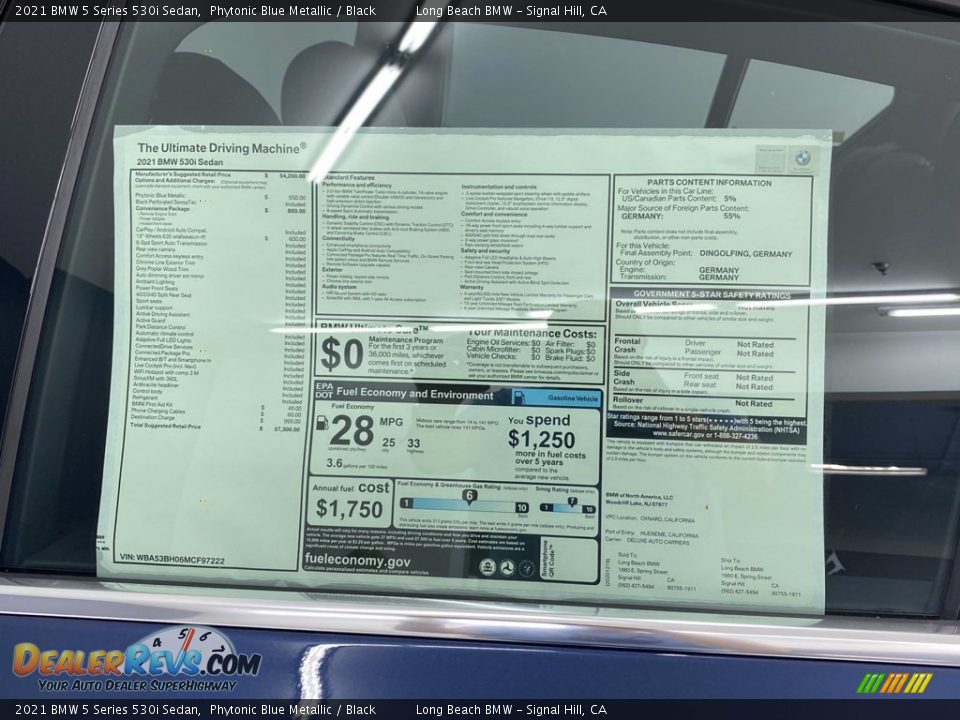Click the DOT triskelion seal on the fuel economy label
Screen dimensions: 960x720
507,568
